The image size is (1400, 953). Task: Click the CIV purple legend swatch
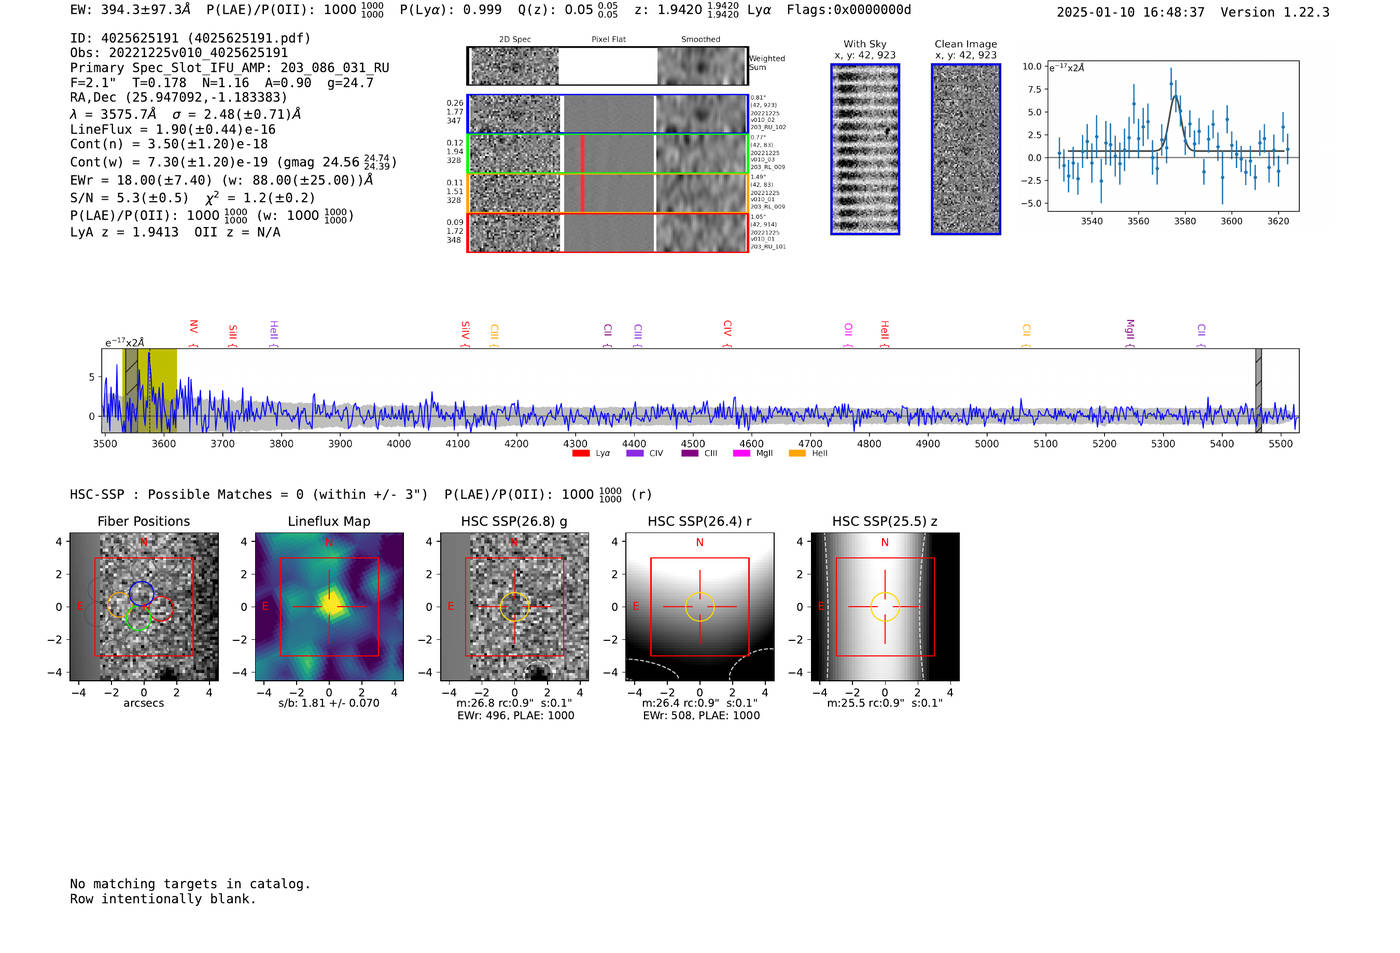click(x=634, y=453)
